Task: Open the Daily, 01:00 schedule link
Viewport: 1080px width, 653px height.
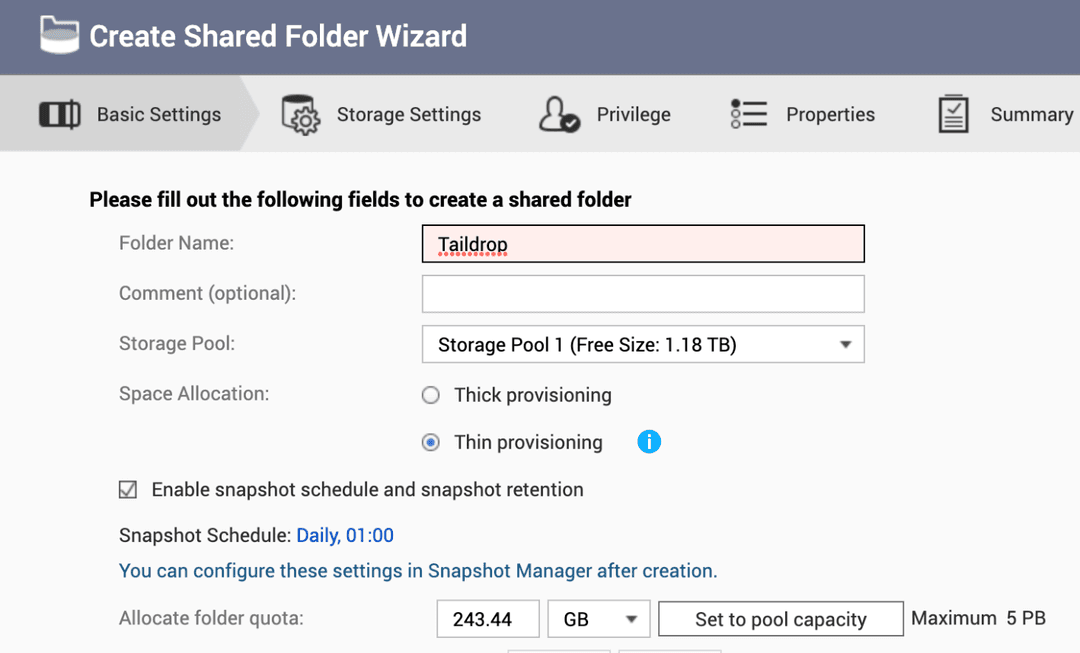Action: tap(344, 535)
